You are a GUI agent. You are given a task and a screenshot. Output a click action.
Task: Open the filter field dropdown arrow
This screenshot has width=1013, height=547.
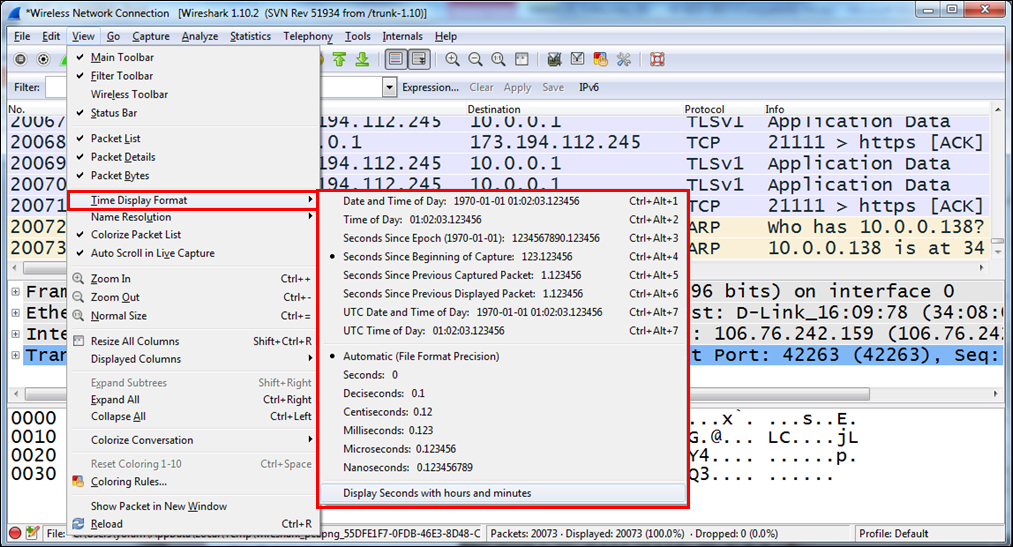tap(389, 87)
